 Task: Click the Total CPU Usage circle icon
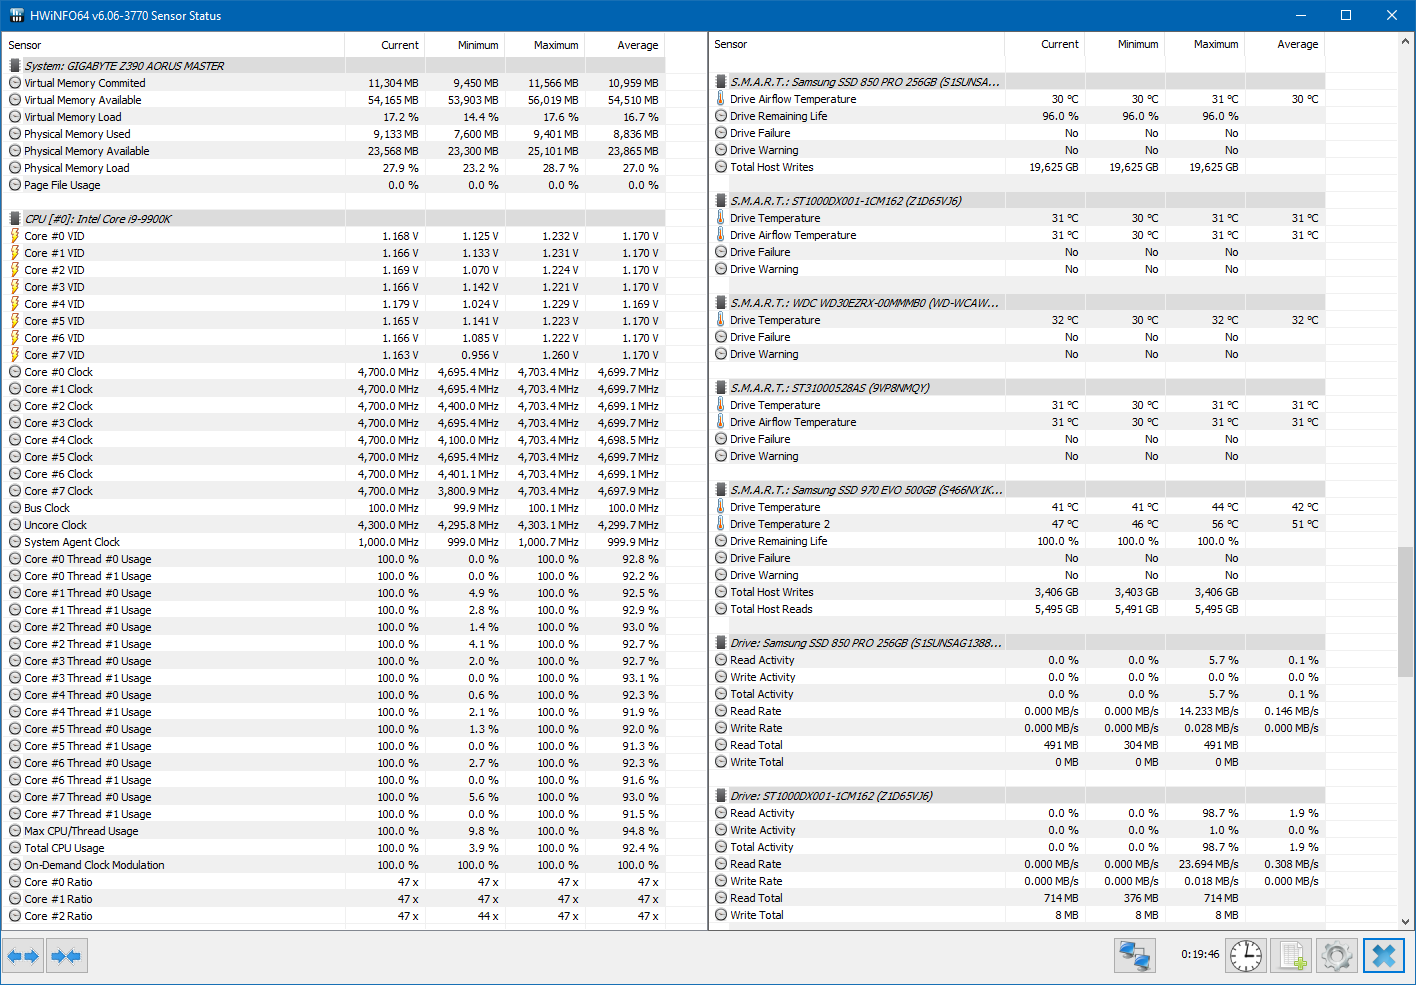tap(15, 848)
